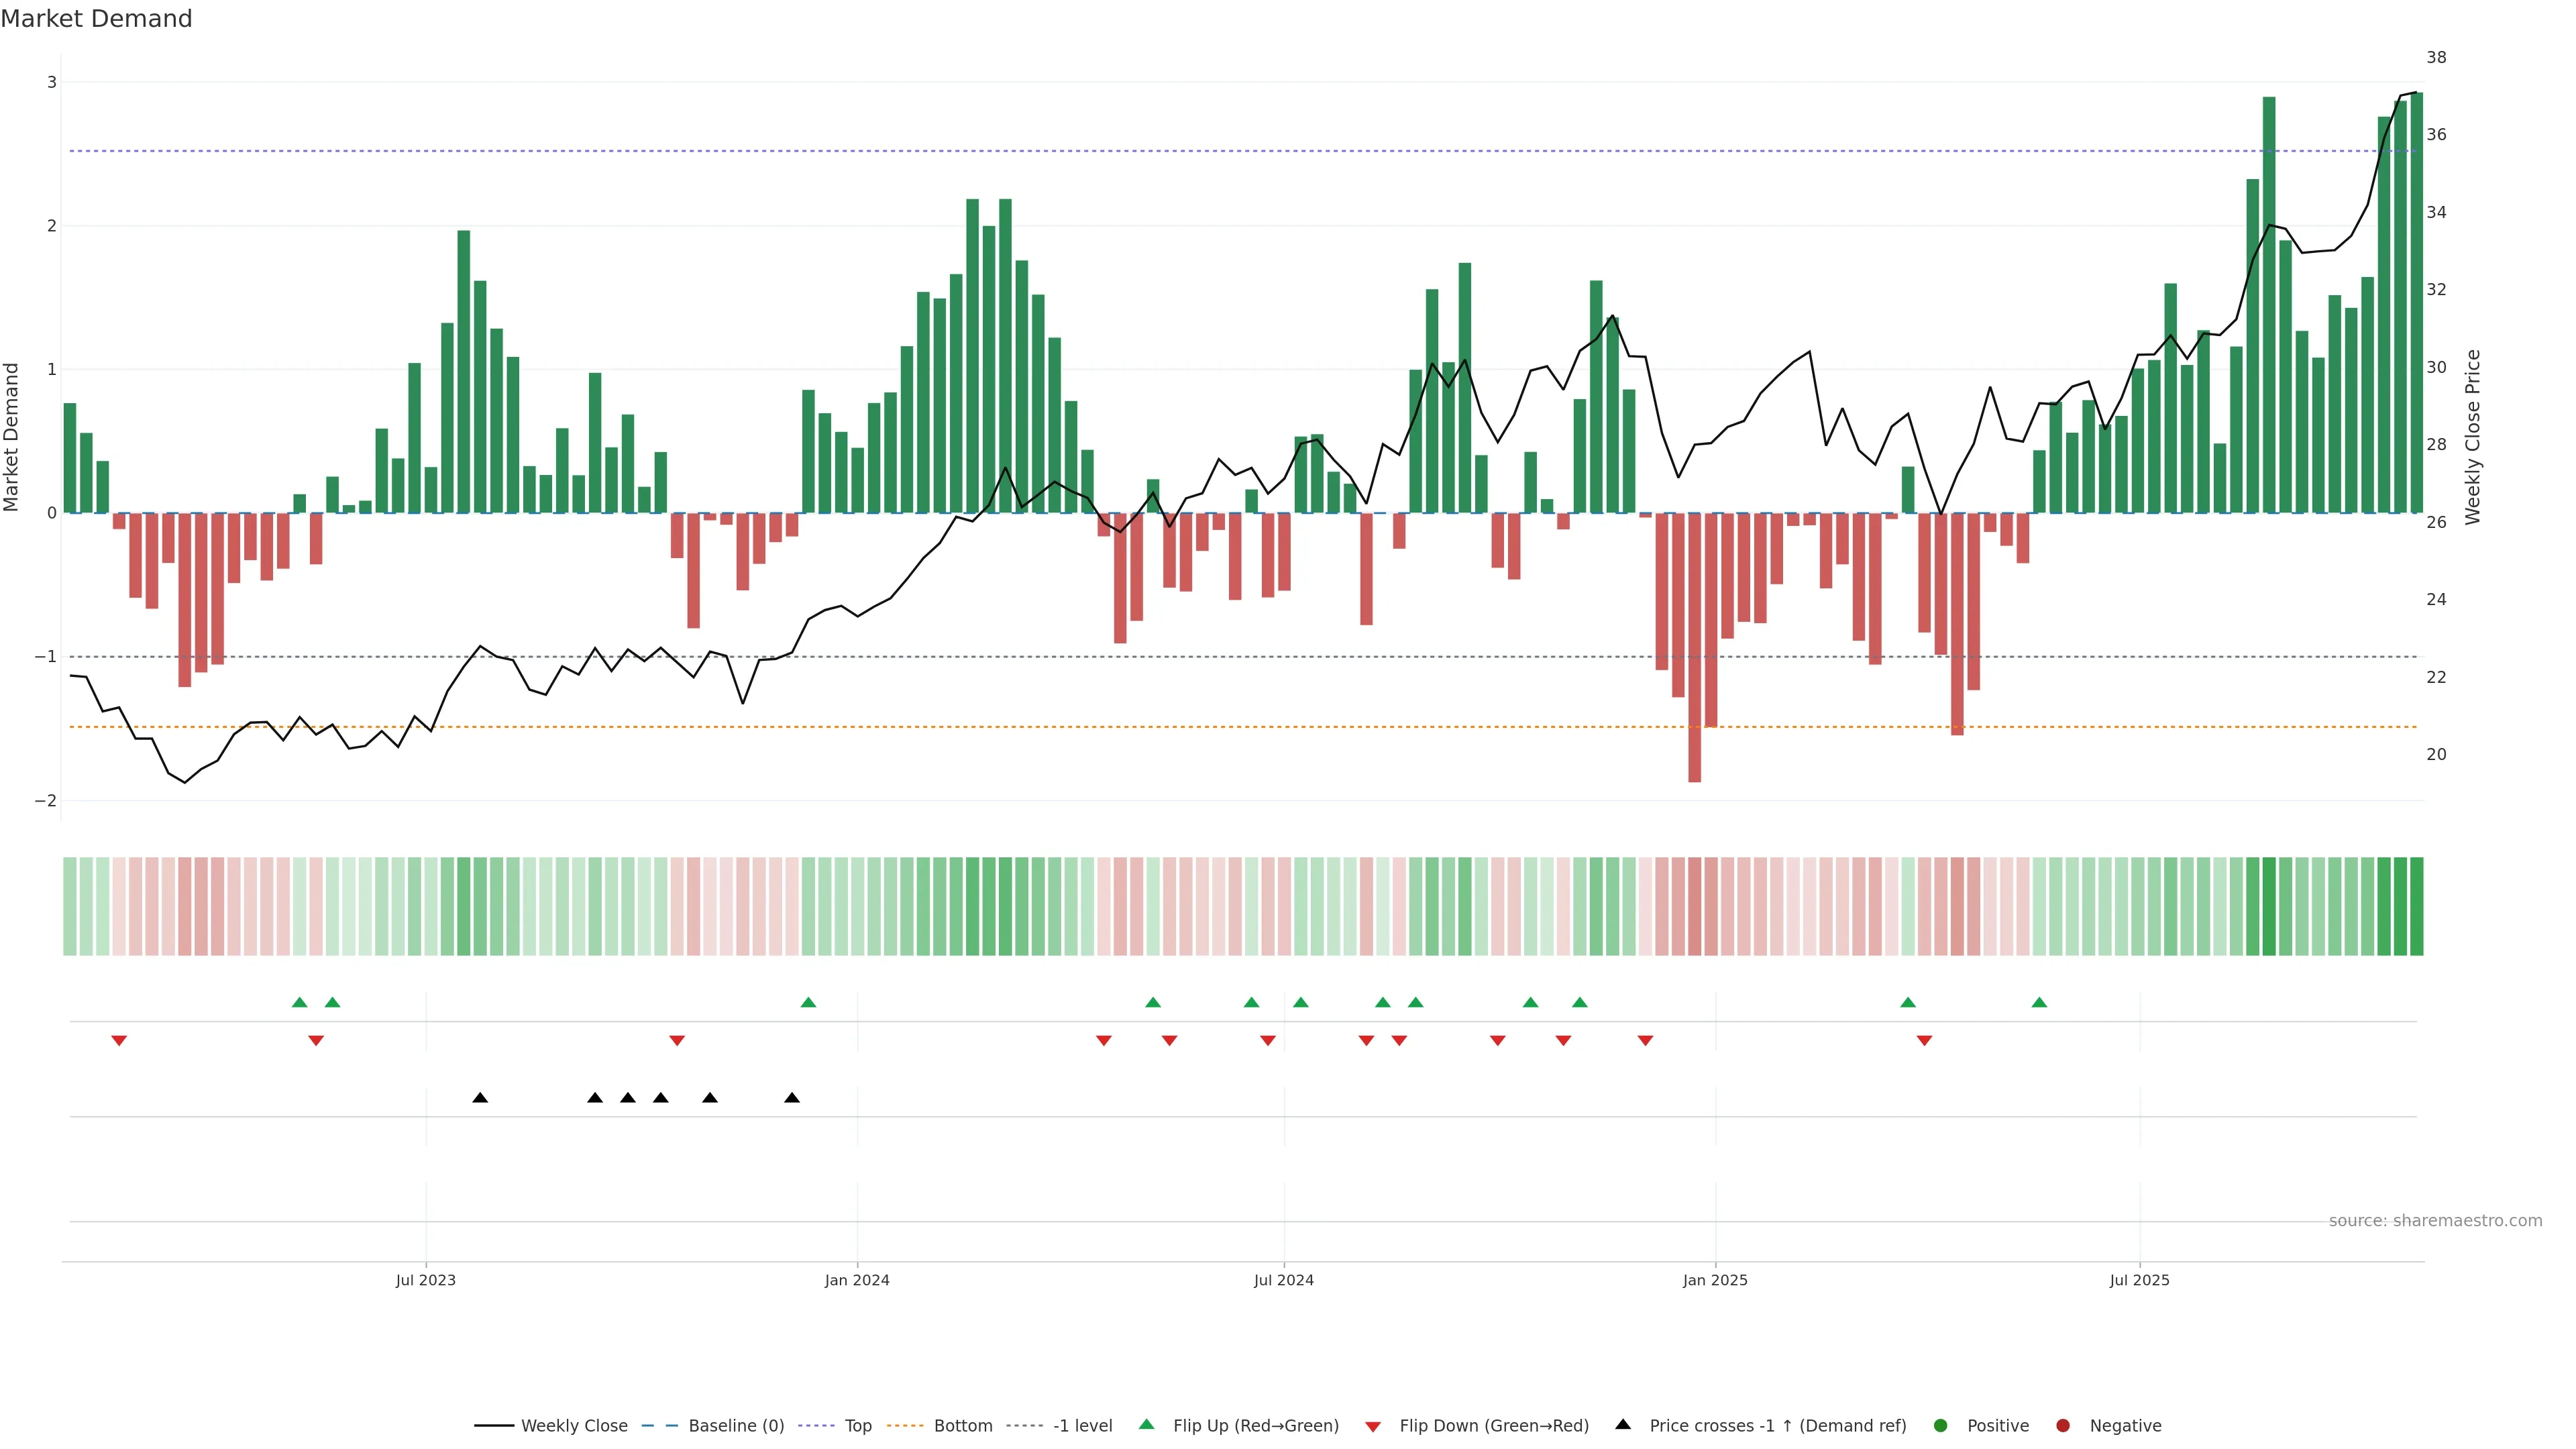Click the red Negative legend circle
2576x1449 pixels.
(x=2063, y=1425)
